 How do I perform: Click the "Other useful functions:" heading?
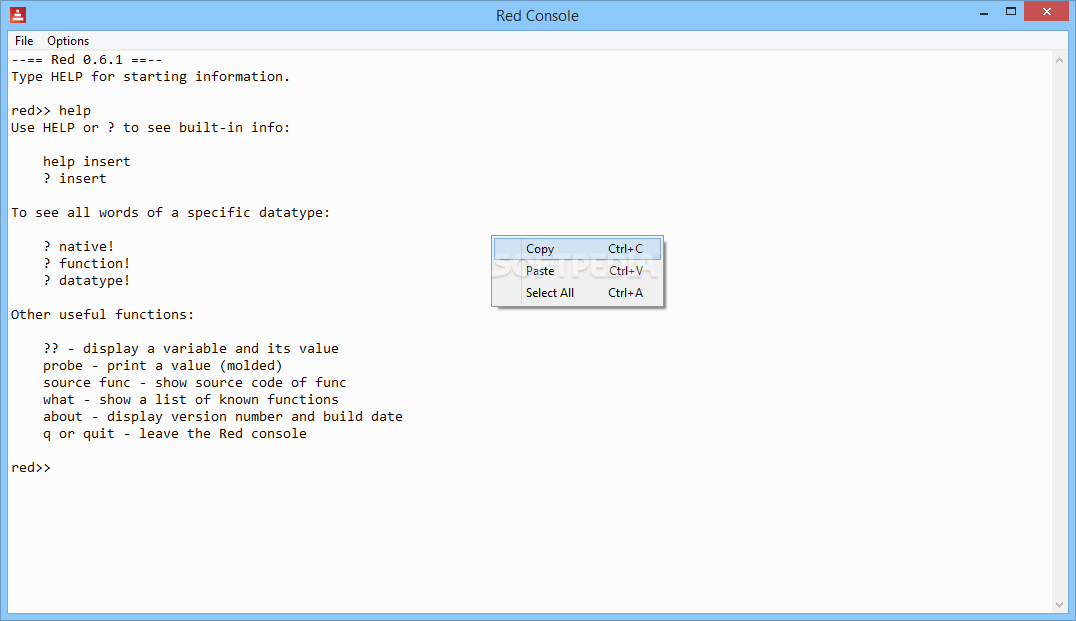[102, 314]
